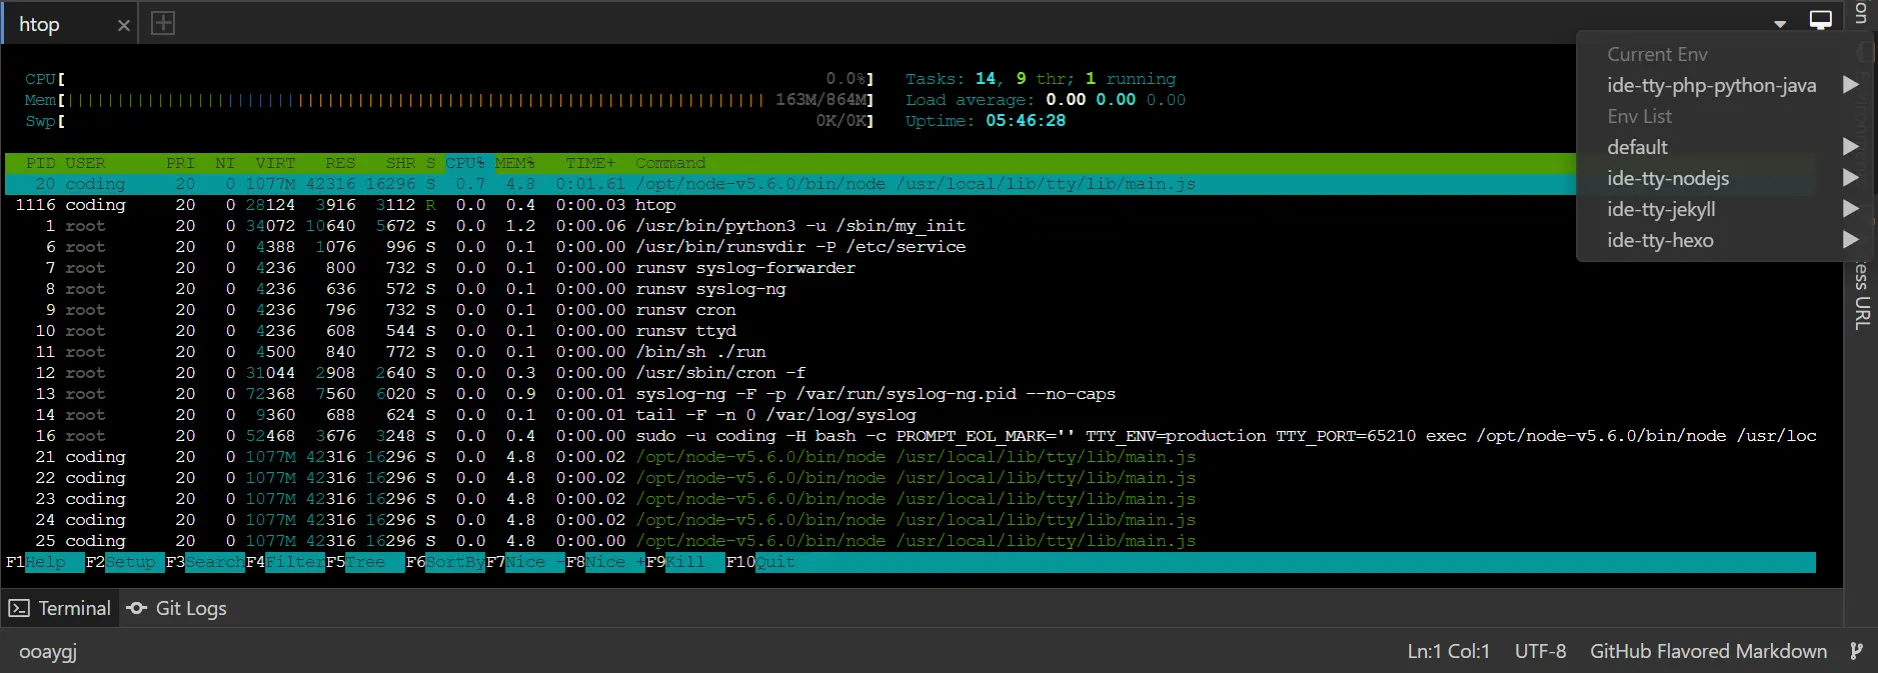This screenshot has width=1878, height=673.
Task: Sort by the RES column header
Action: (x=340, y=163)
